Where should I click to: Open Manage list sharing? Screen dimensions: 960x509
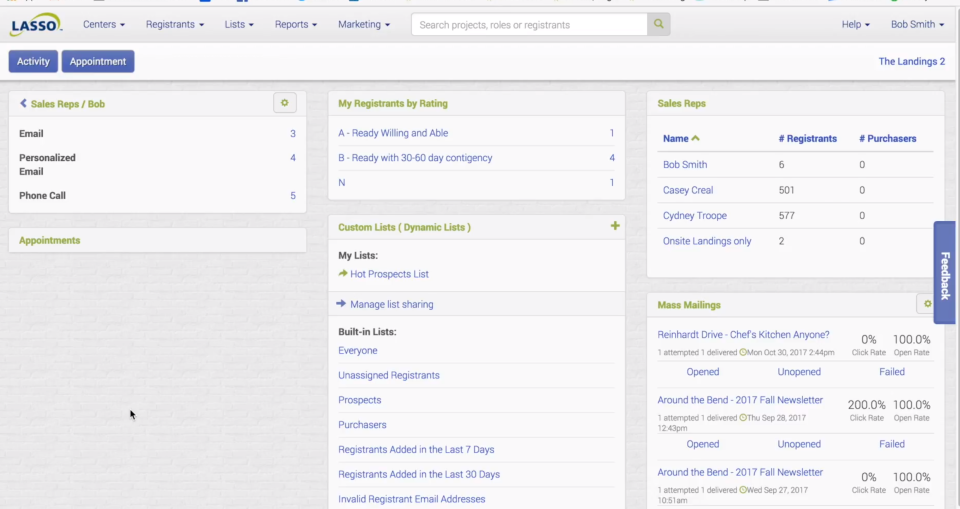(392, 304)
